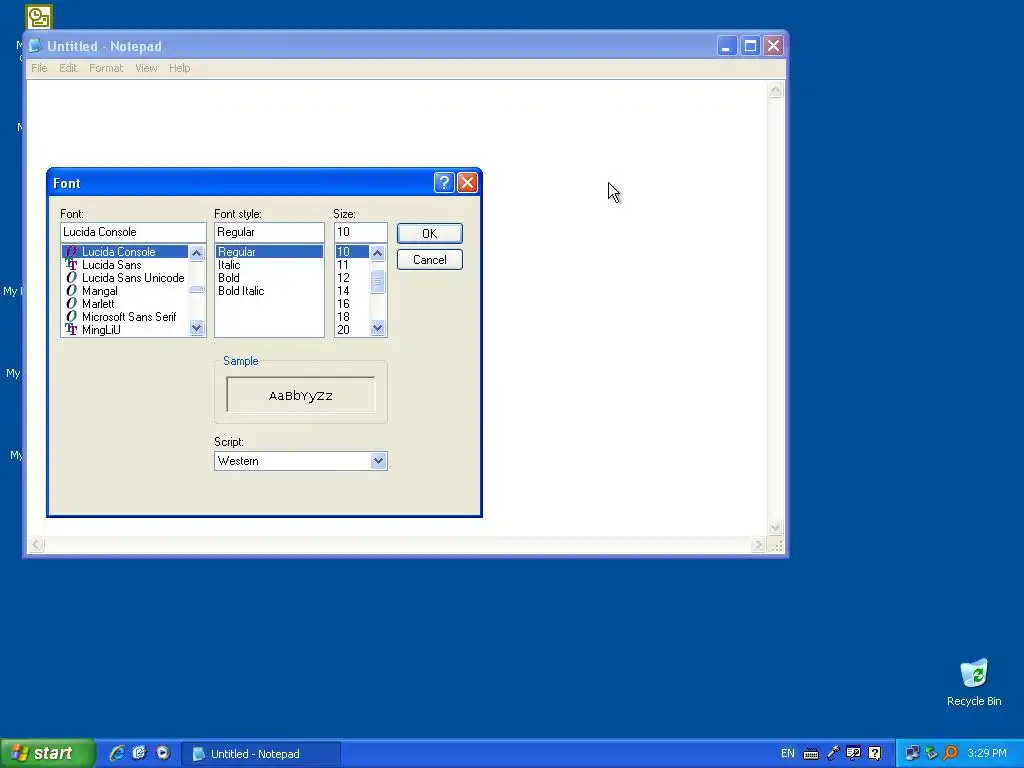Open the Format menu in Notepad
The width and height of the screenshot is (1024, 768).
(x=106, y=68)
